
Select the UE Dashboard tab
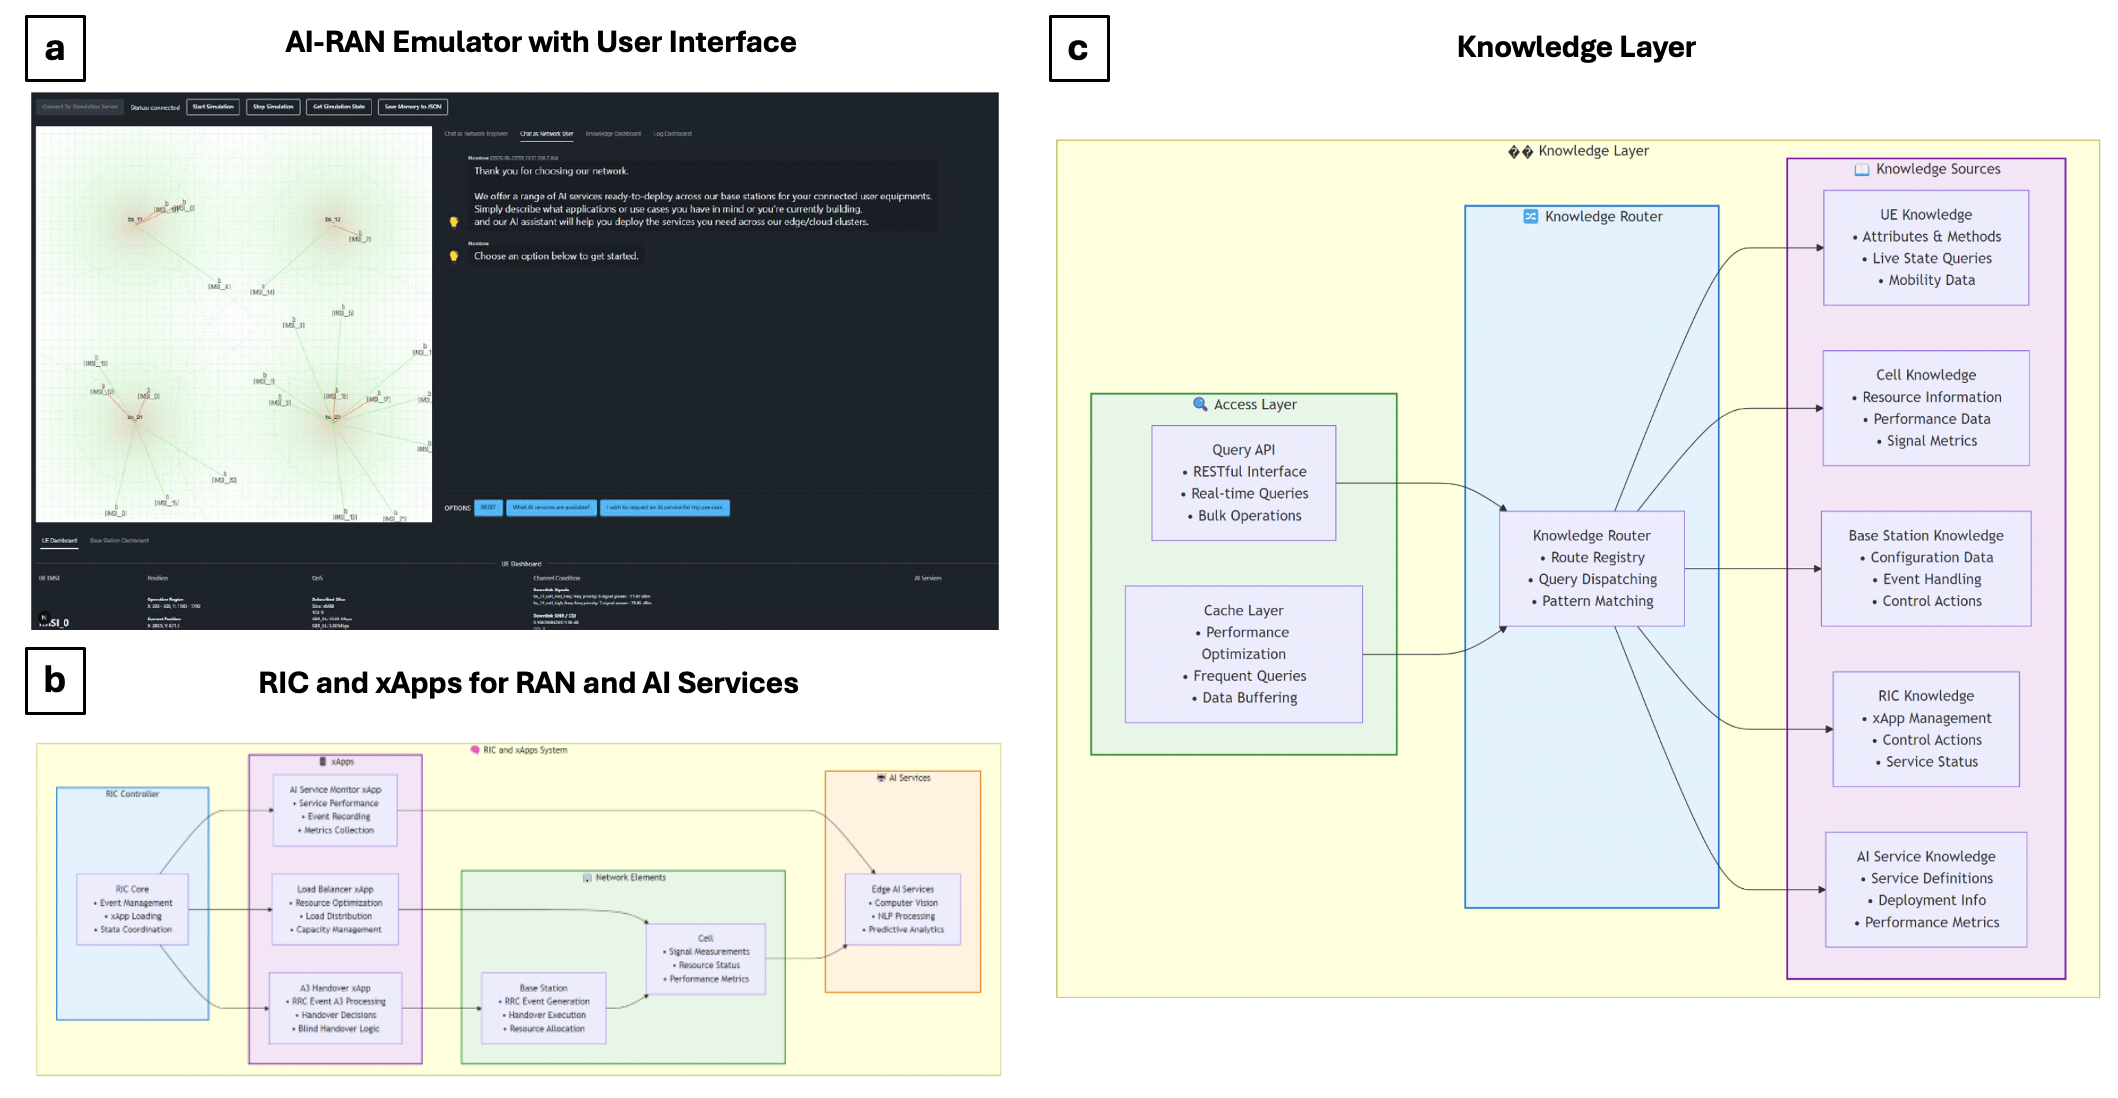click(x=59, y=541)
